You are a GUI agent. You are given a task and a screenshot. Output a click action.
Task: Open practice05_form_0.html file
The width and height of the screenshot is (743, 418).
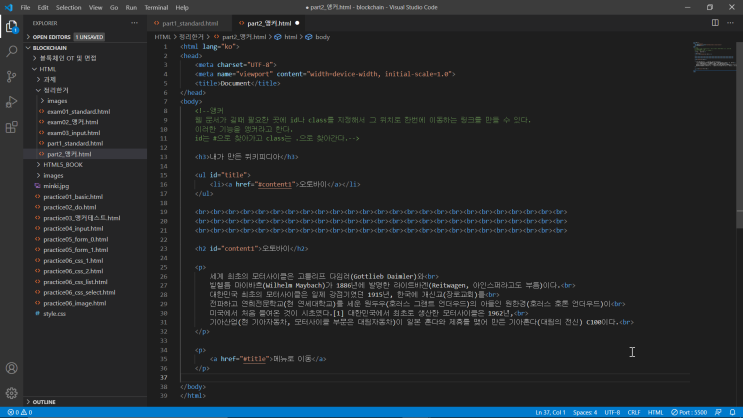pyautogui.click(x=75, y=239)
